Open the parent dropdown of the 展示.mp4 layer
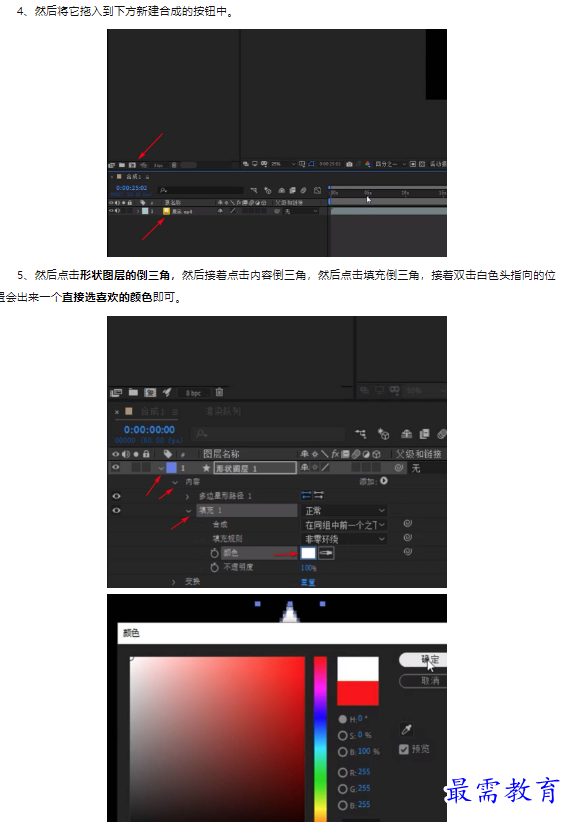Image resolution: width=568 pixels, height=822 pixels. [301, 211]
